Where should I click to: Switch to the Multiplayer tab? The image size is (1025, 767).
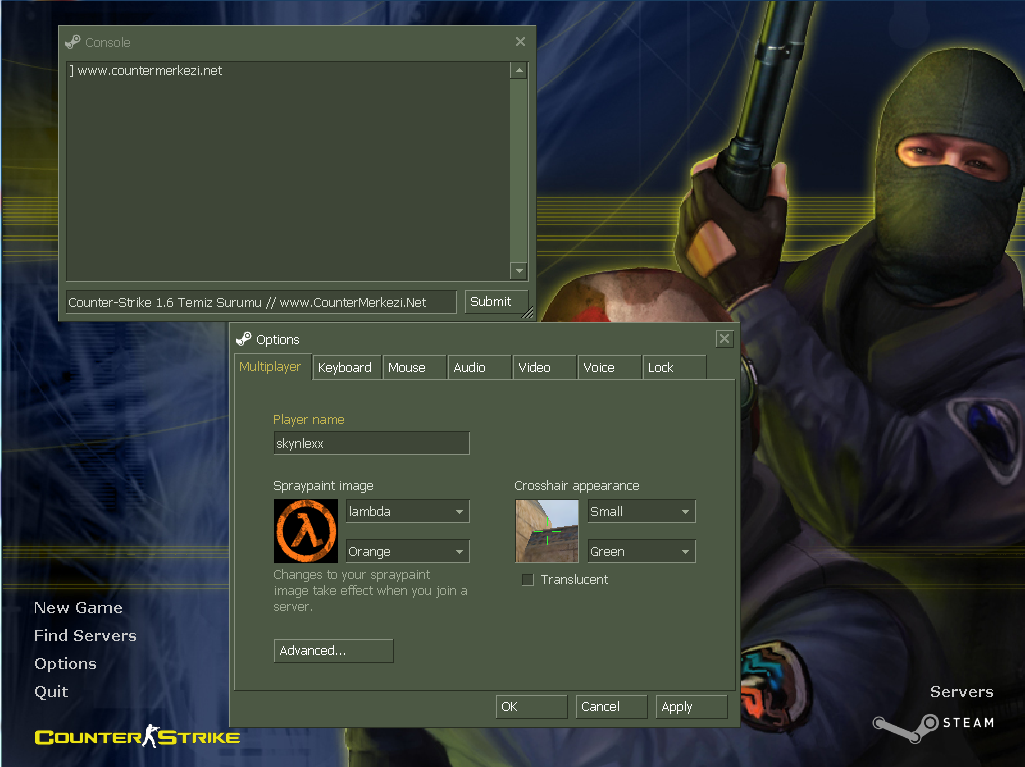point(271,367)
